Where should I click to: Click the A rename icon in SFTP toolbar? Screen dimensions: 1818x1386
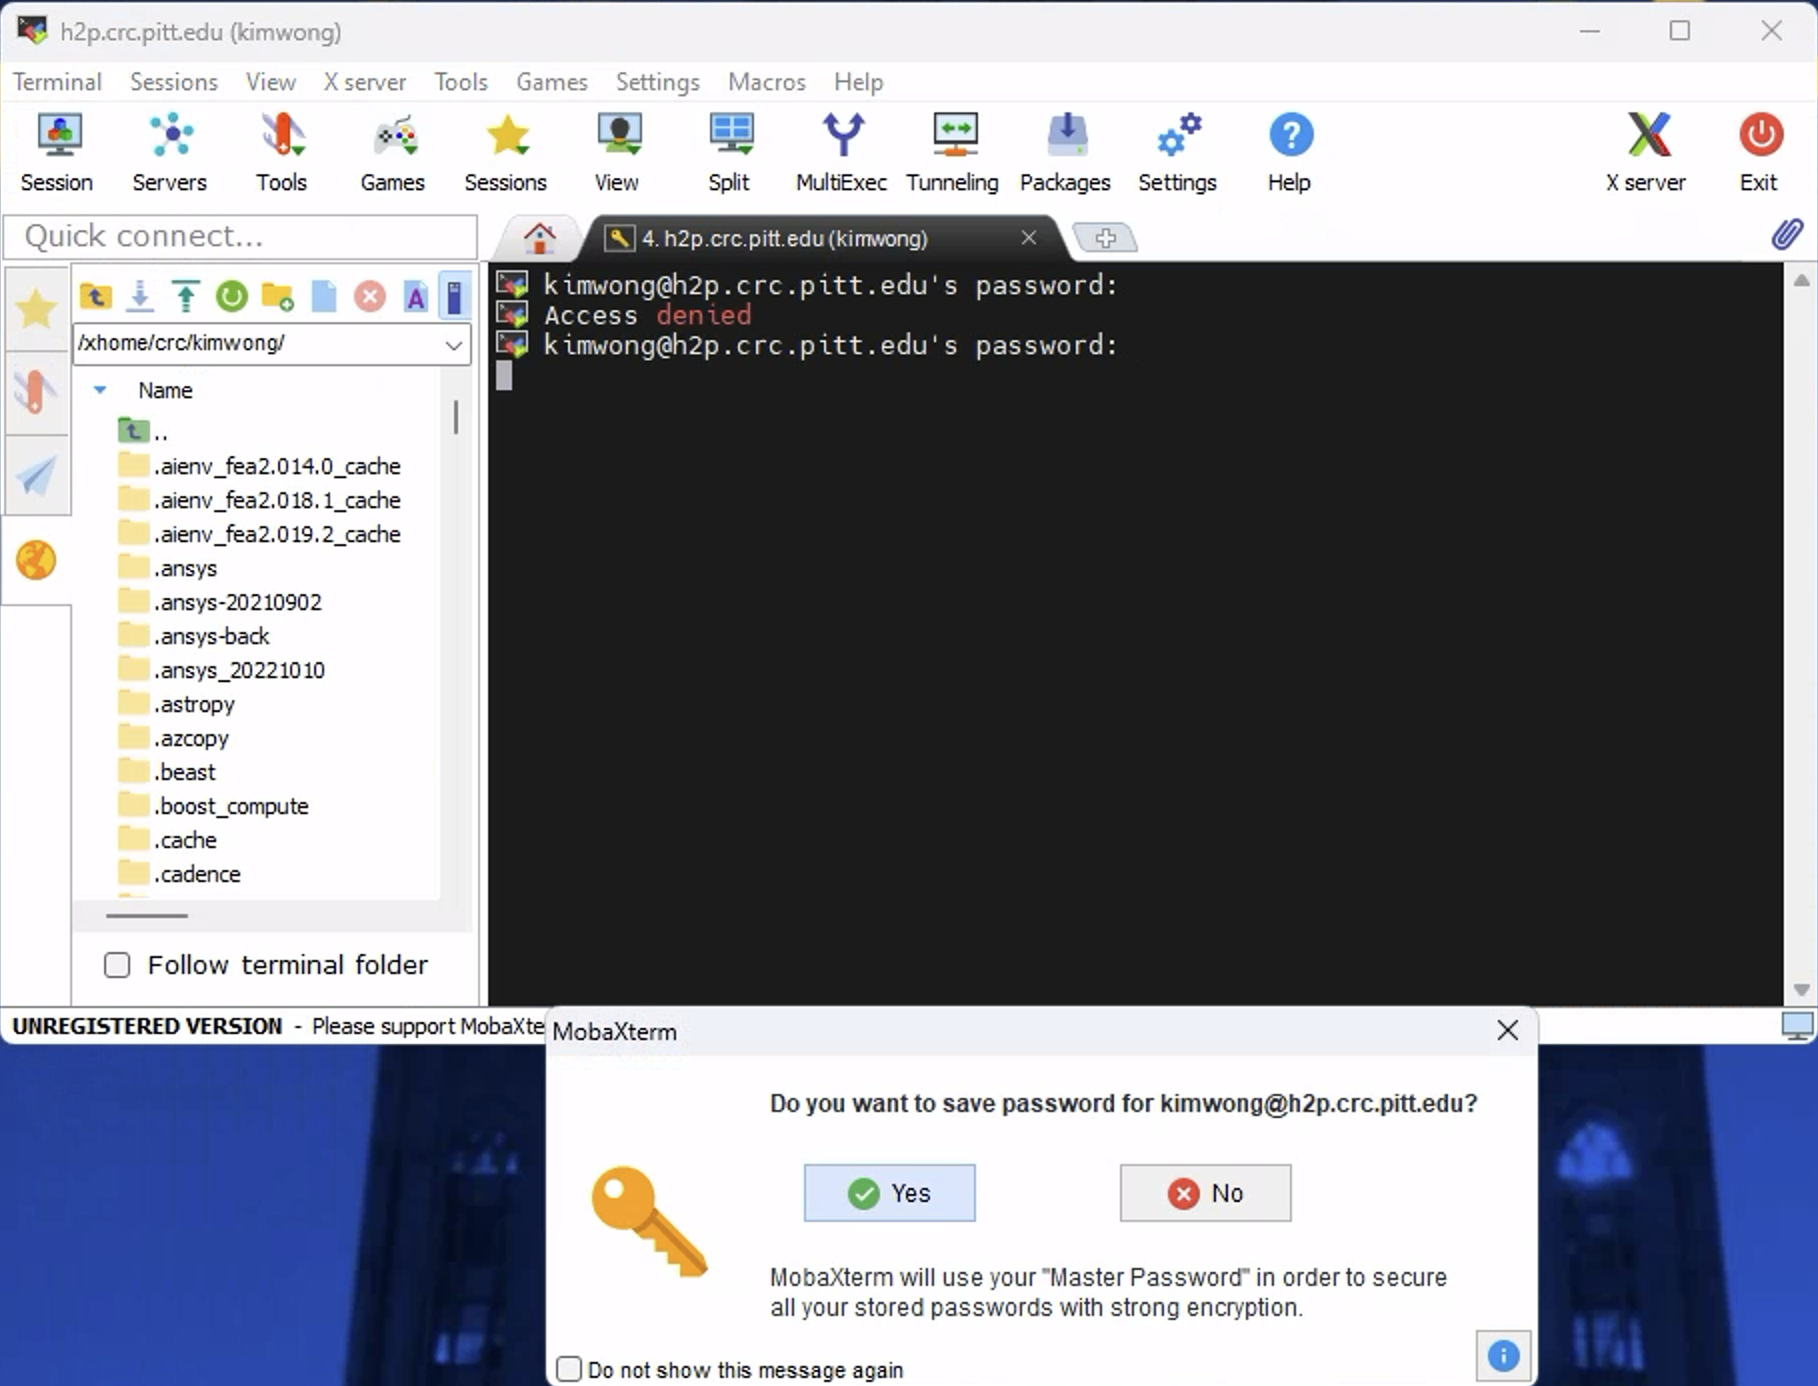[x=416, y=296]
